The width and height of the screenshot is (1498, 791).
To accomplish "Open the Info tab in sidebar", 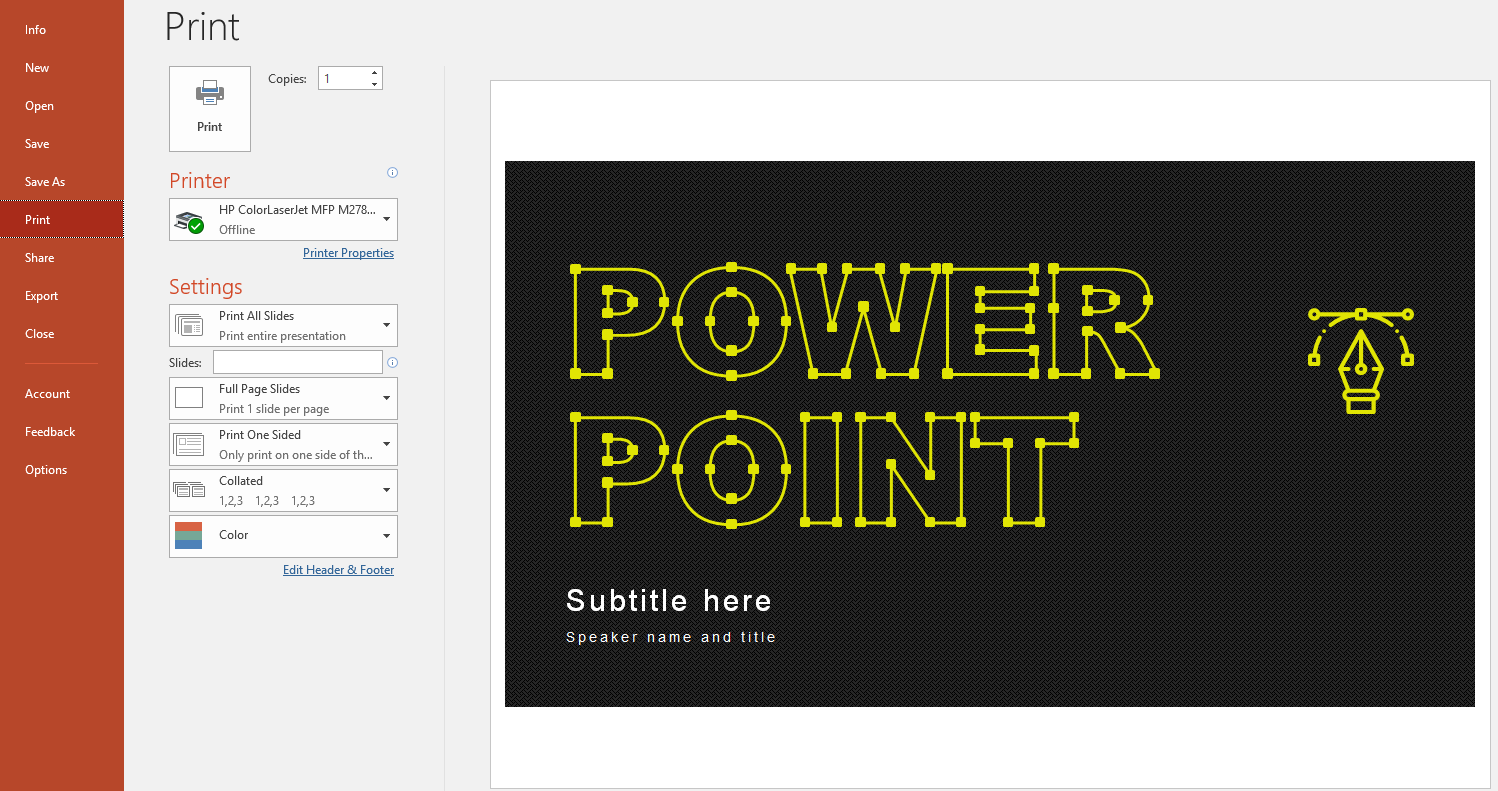I will tap(62, 30).
